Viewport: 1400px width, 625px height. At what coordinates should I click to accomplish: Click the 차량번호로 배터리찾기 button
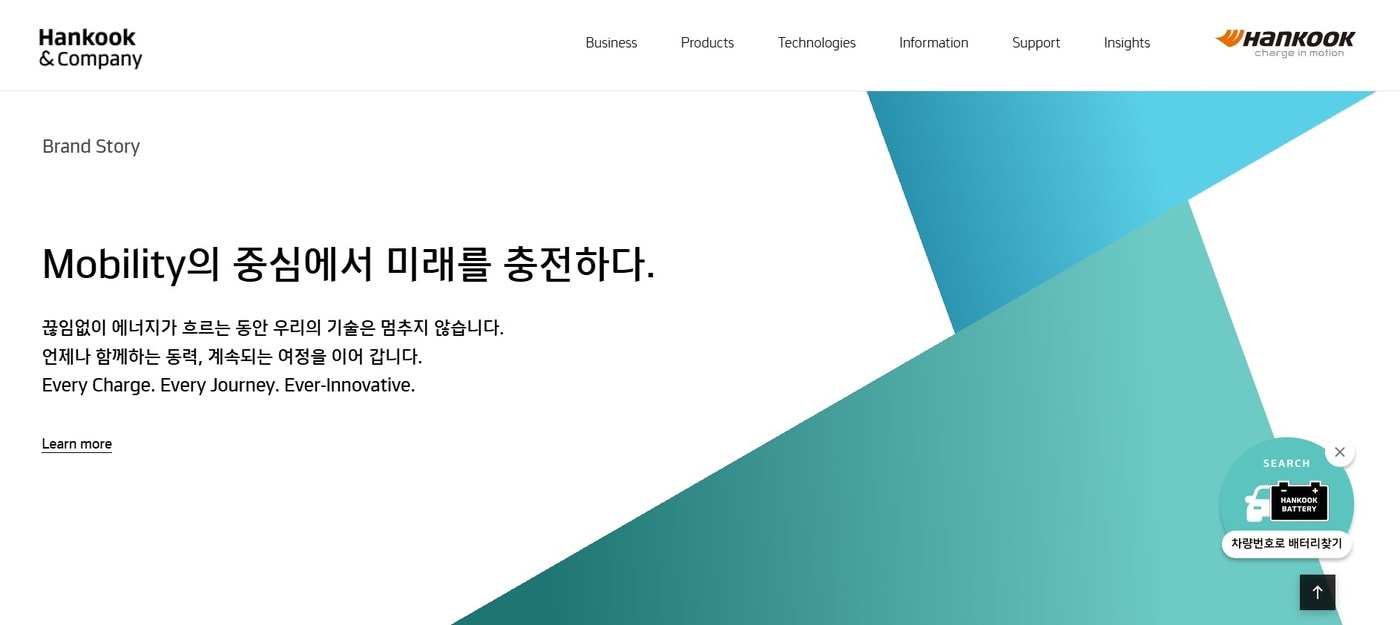click(1286, 544)
